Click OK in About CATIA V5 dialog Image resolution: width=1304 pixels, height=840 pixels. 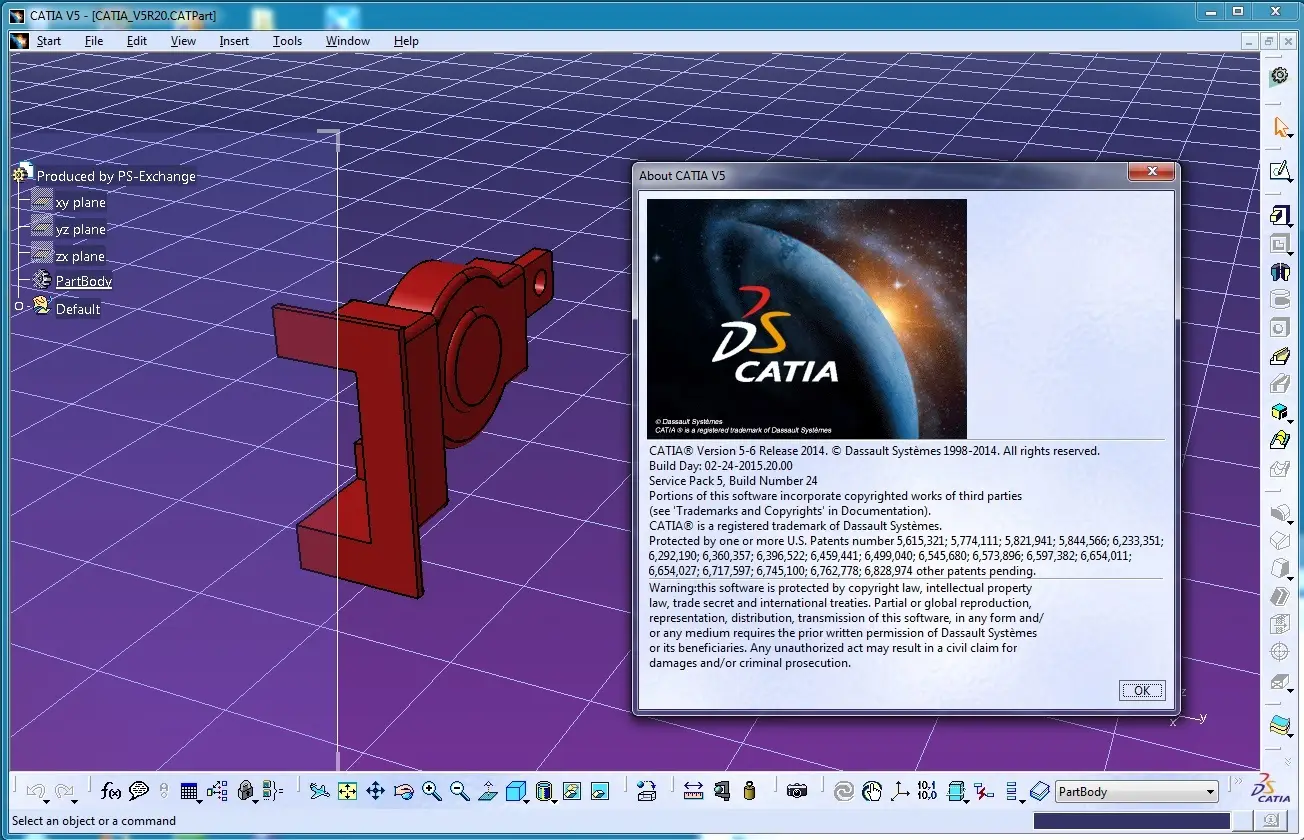pyautogui.click(x=1142, y=690)
